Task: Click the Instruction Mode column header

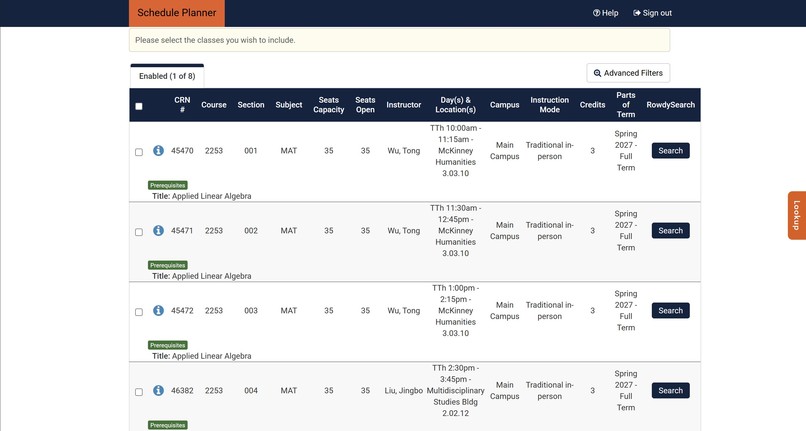Action: [549, 104]
